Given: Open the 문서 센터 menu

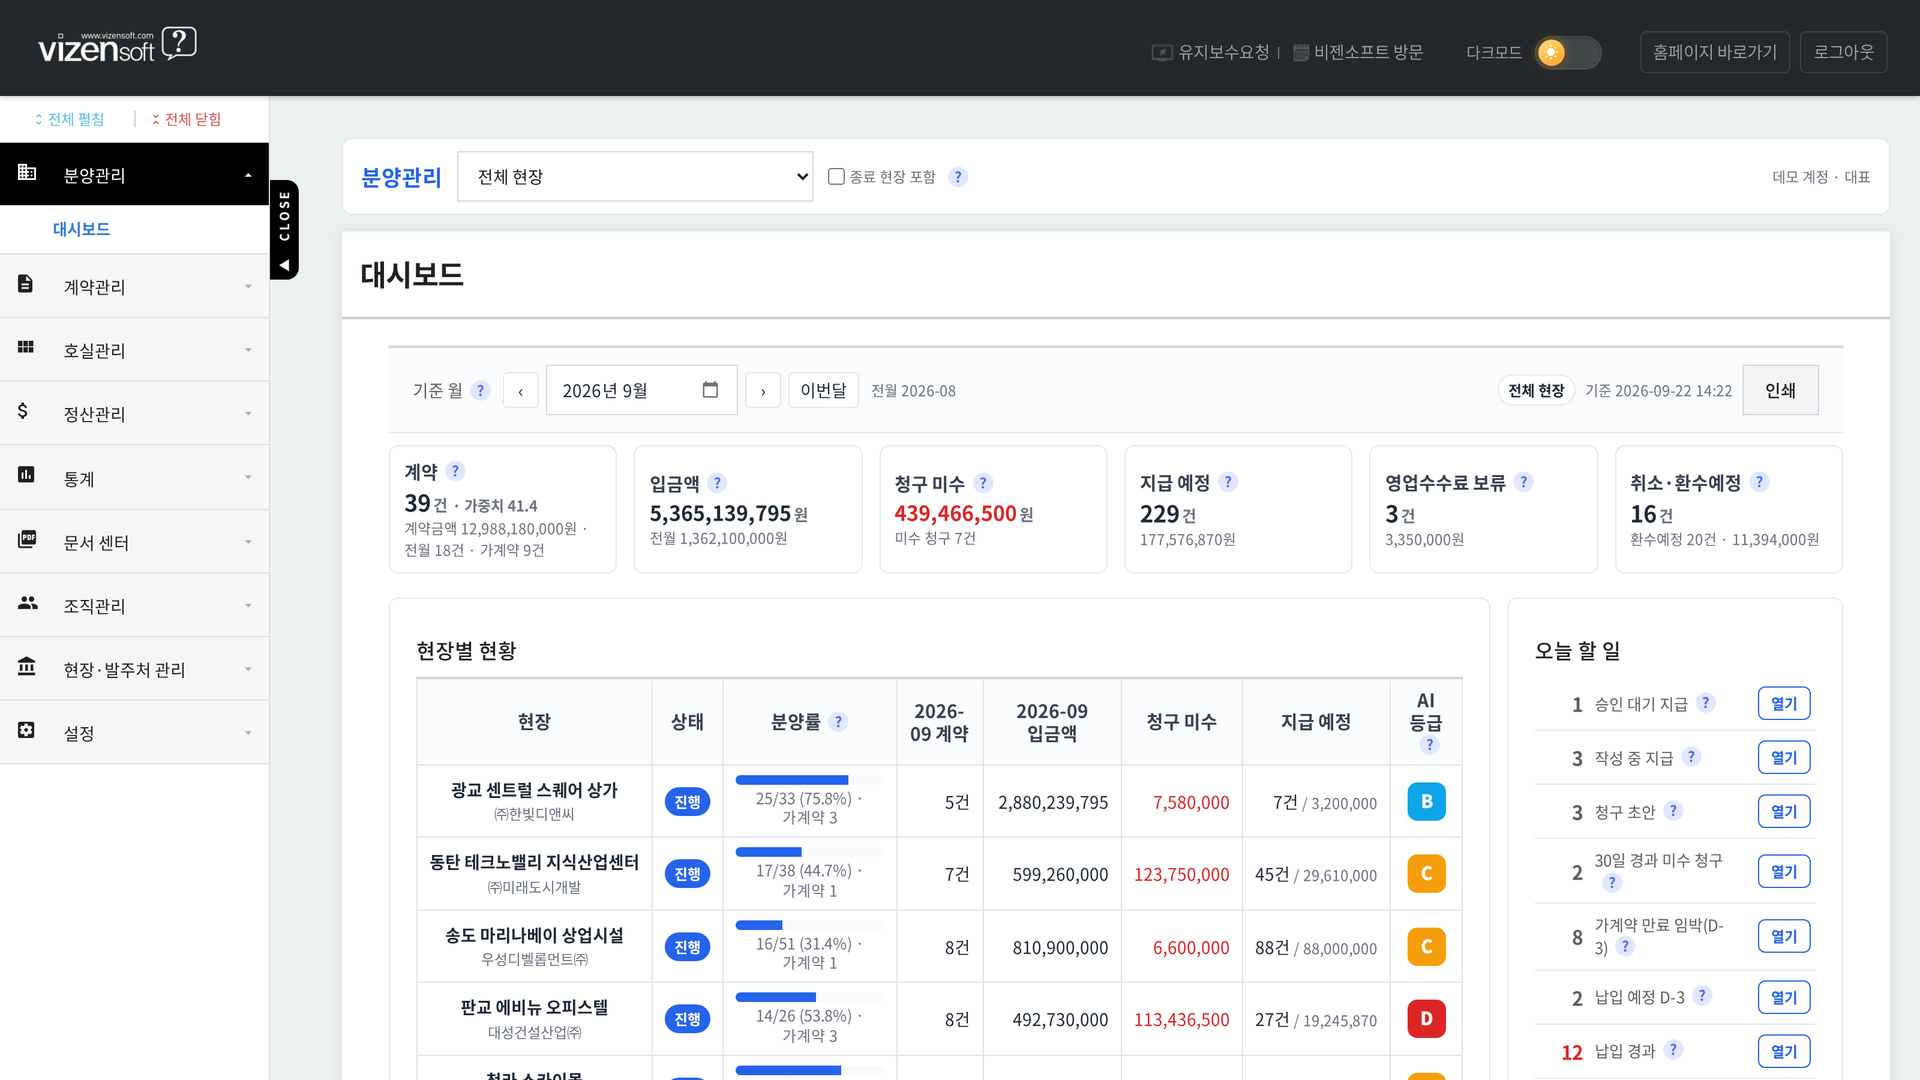Looking at the screenshot, I should [134, 541].
